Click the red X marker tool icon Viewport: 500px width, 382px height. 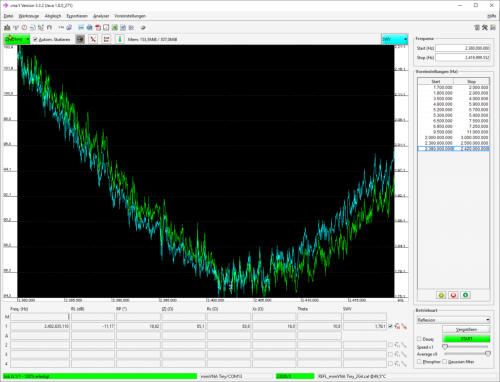pos(93,39)
